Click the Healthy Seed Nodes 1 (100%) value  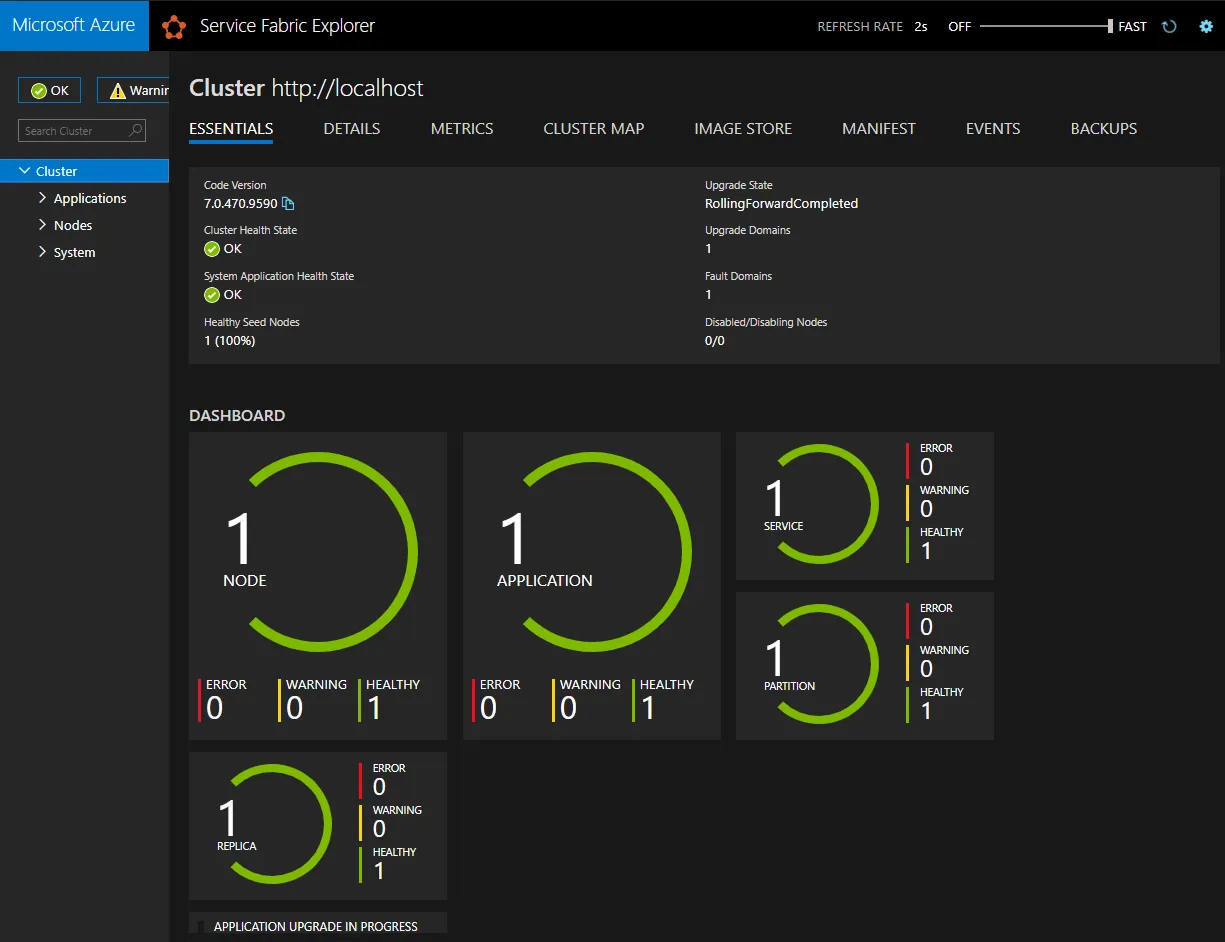point(230,341)
